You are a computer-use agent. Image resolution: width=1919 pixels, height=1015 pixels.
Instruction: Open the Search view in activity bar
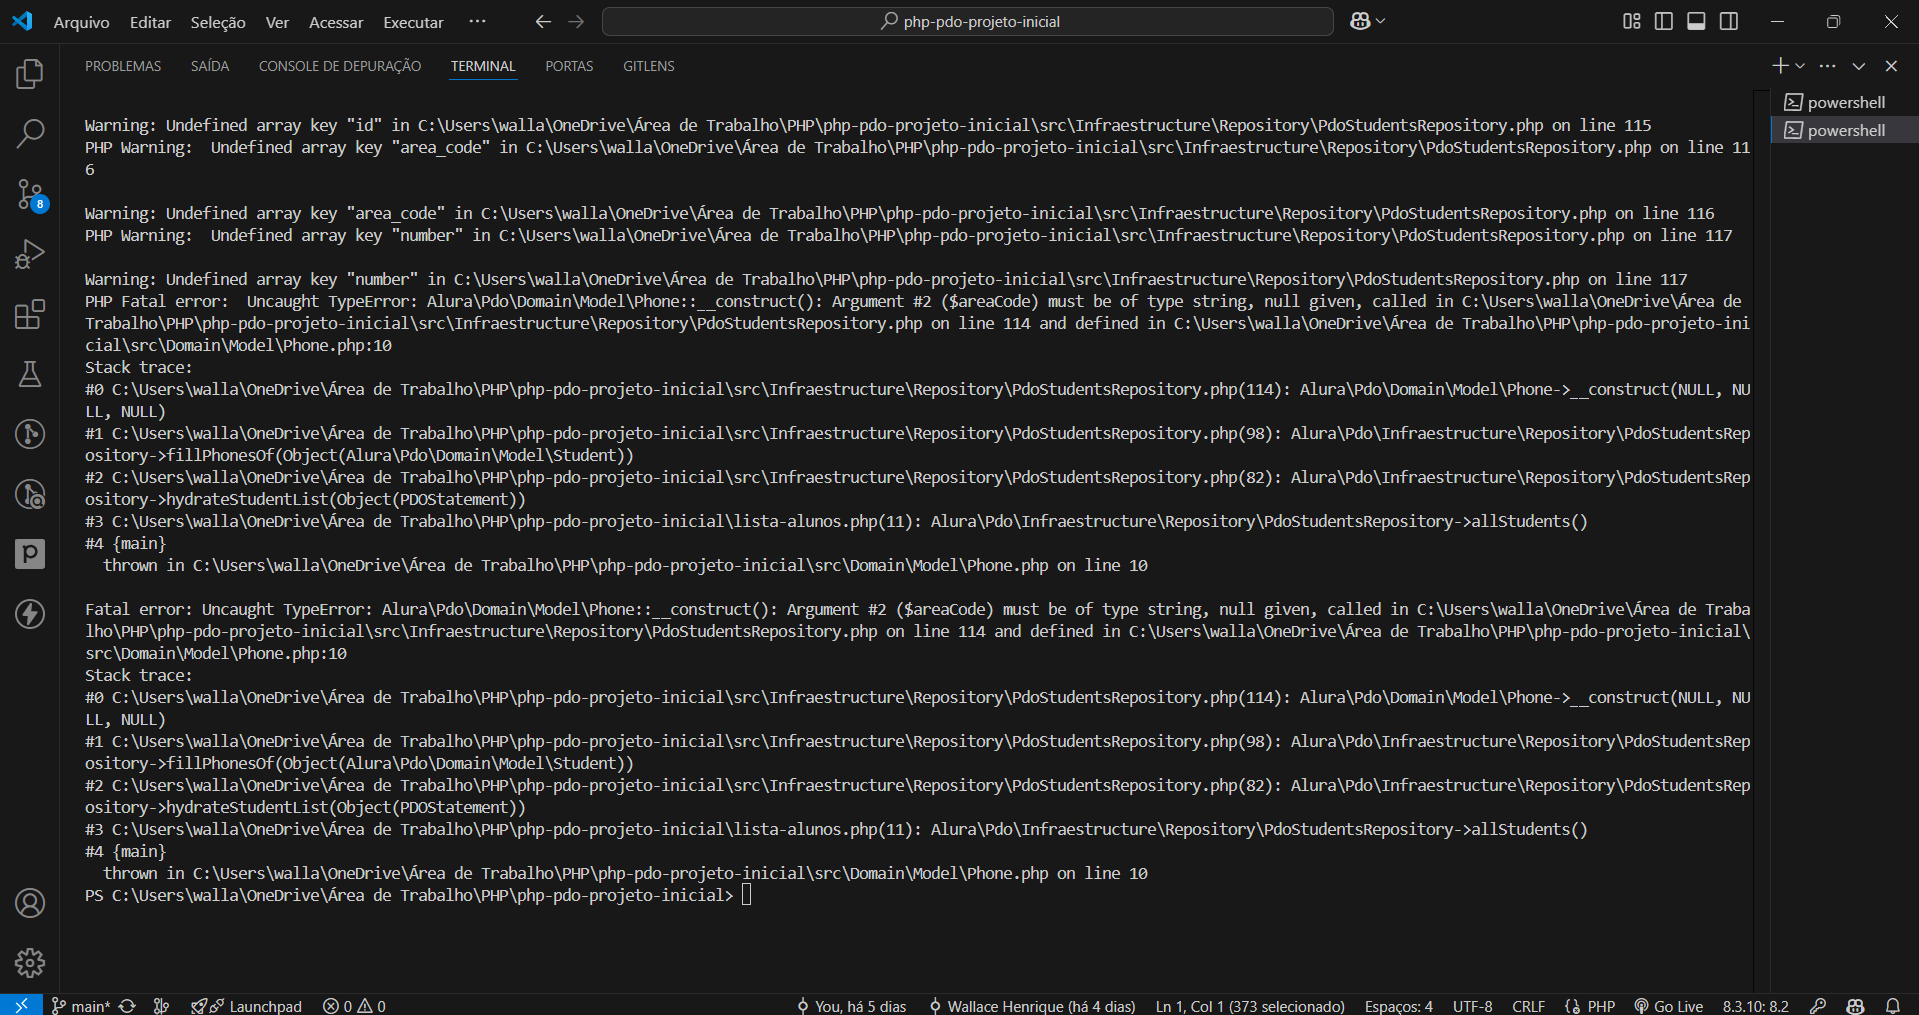tap(30, 133)
